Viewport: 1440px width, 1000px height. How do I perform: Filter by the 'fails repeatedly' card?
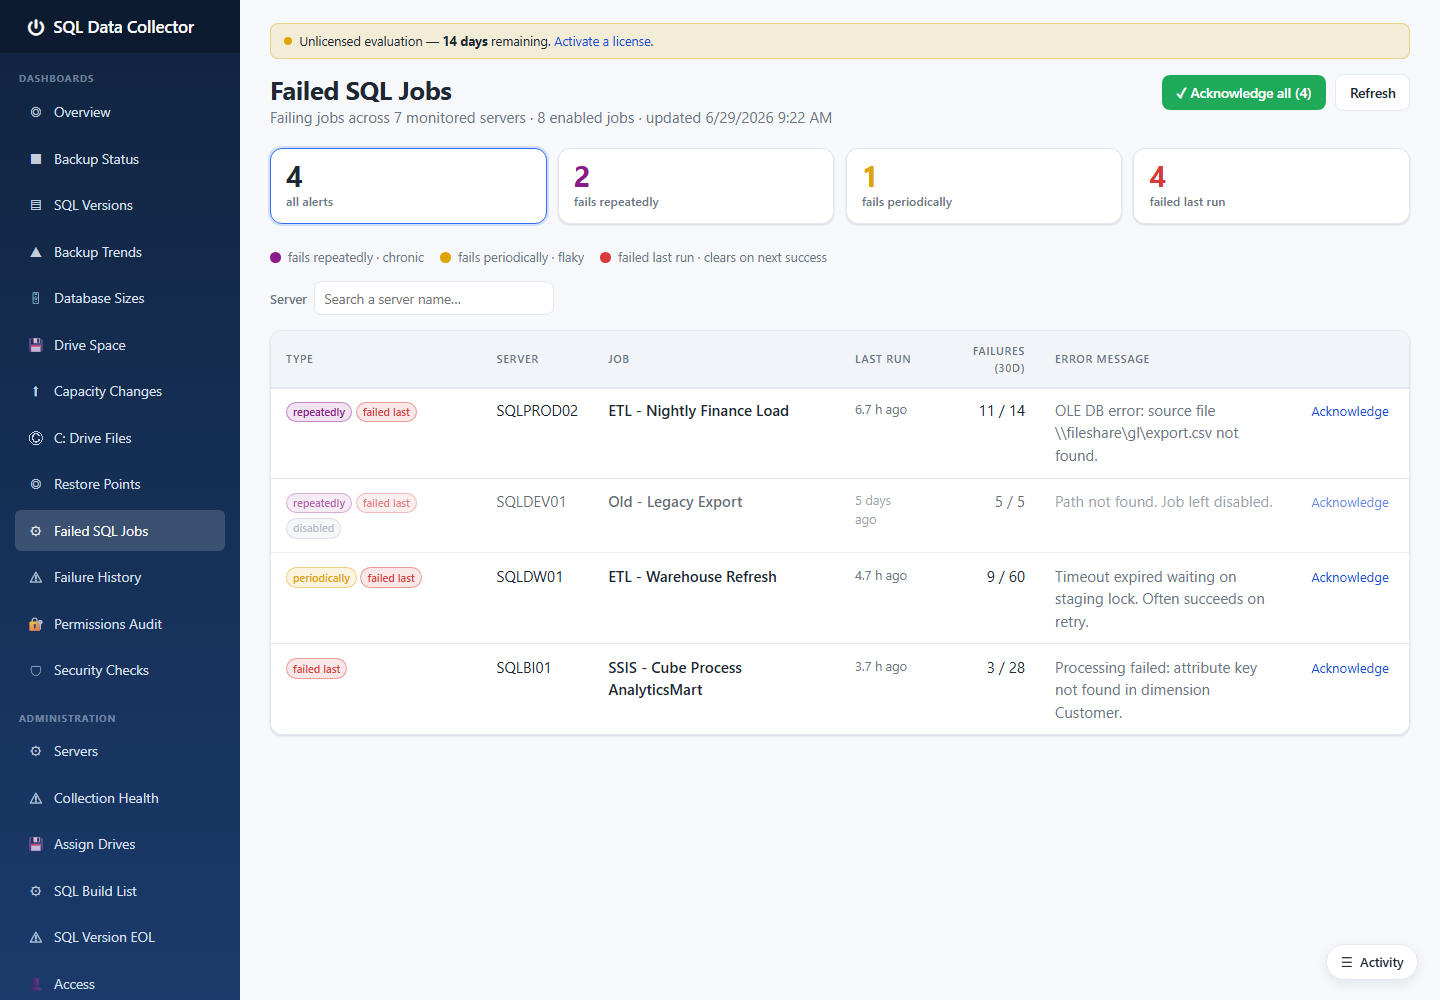(x=696, y=186)
